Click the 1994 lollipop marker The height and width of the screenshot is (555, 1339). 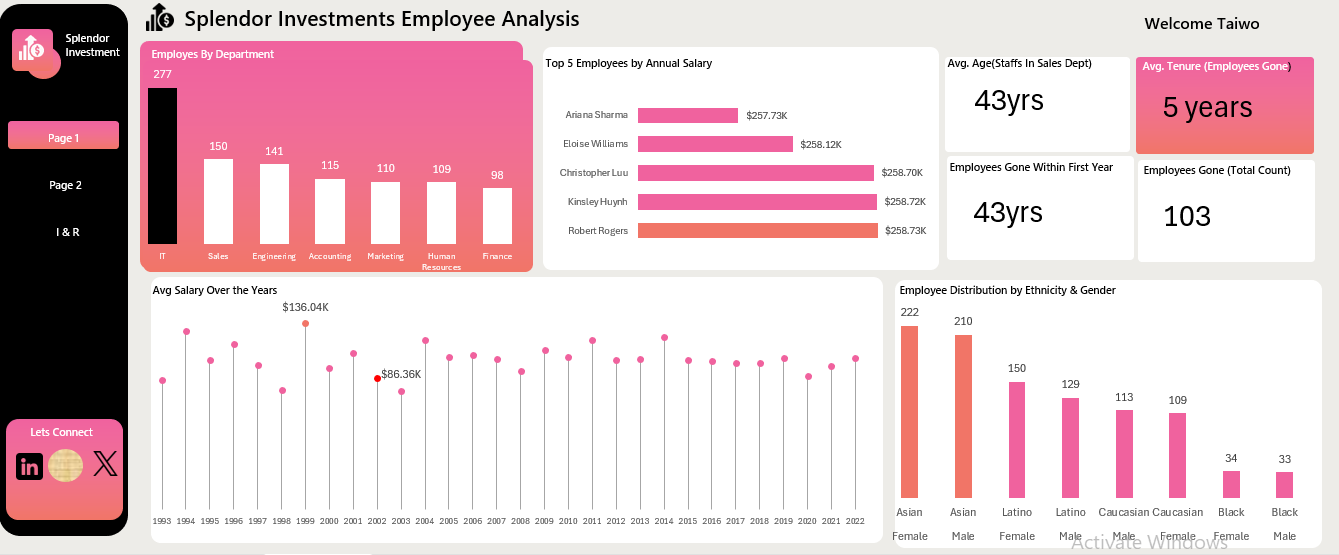(x=186, y=331)
